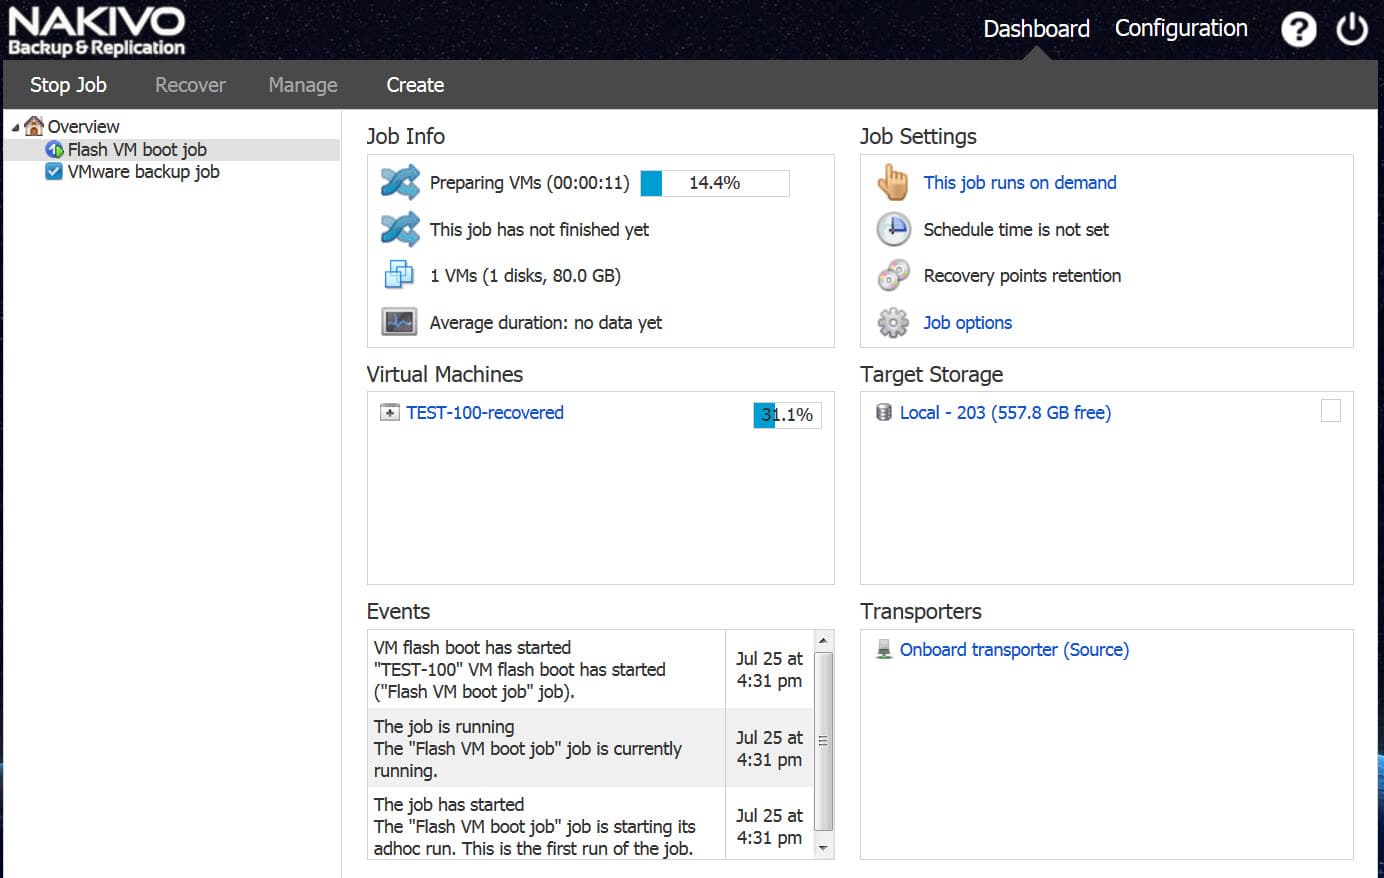This screenshot has width=1384, height=878.
Task: Open the help question mark icon
Action: tap(1299, 29)
